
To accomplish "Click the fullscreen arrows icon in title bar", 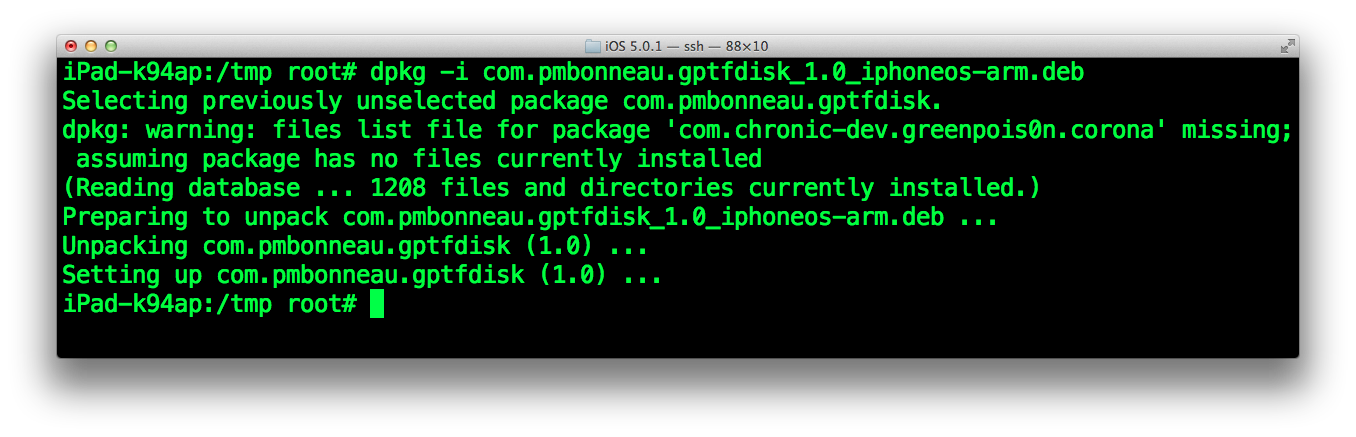I will 1286,46.
